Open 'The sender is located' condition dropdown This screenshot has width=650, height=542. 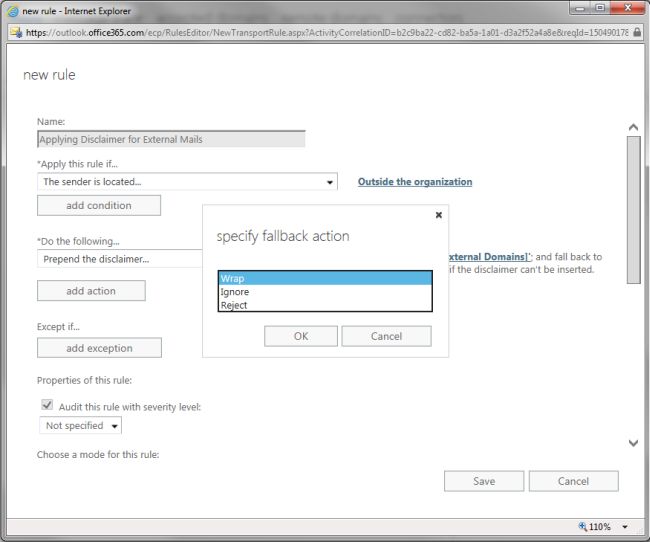coord(187,182)
